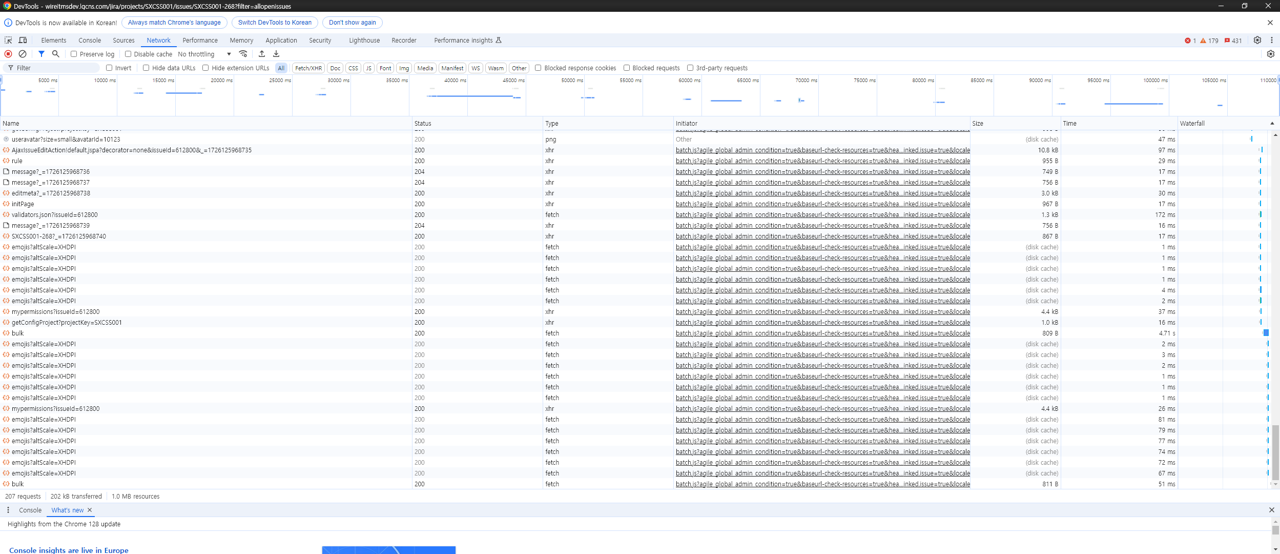Clear the network log icon
The width and height of the screenshot is (1280, 554).
tap(22, 54)
